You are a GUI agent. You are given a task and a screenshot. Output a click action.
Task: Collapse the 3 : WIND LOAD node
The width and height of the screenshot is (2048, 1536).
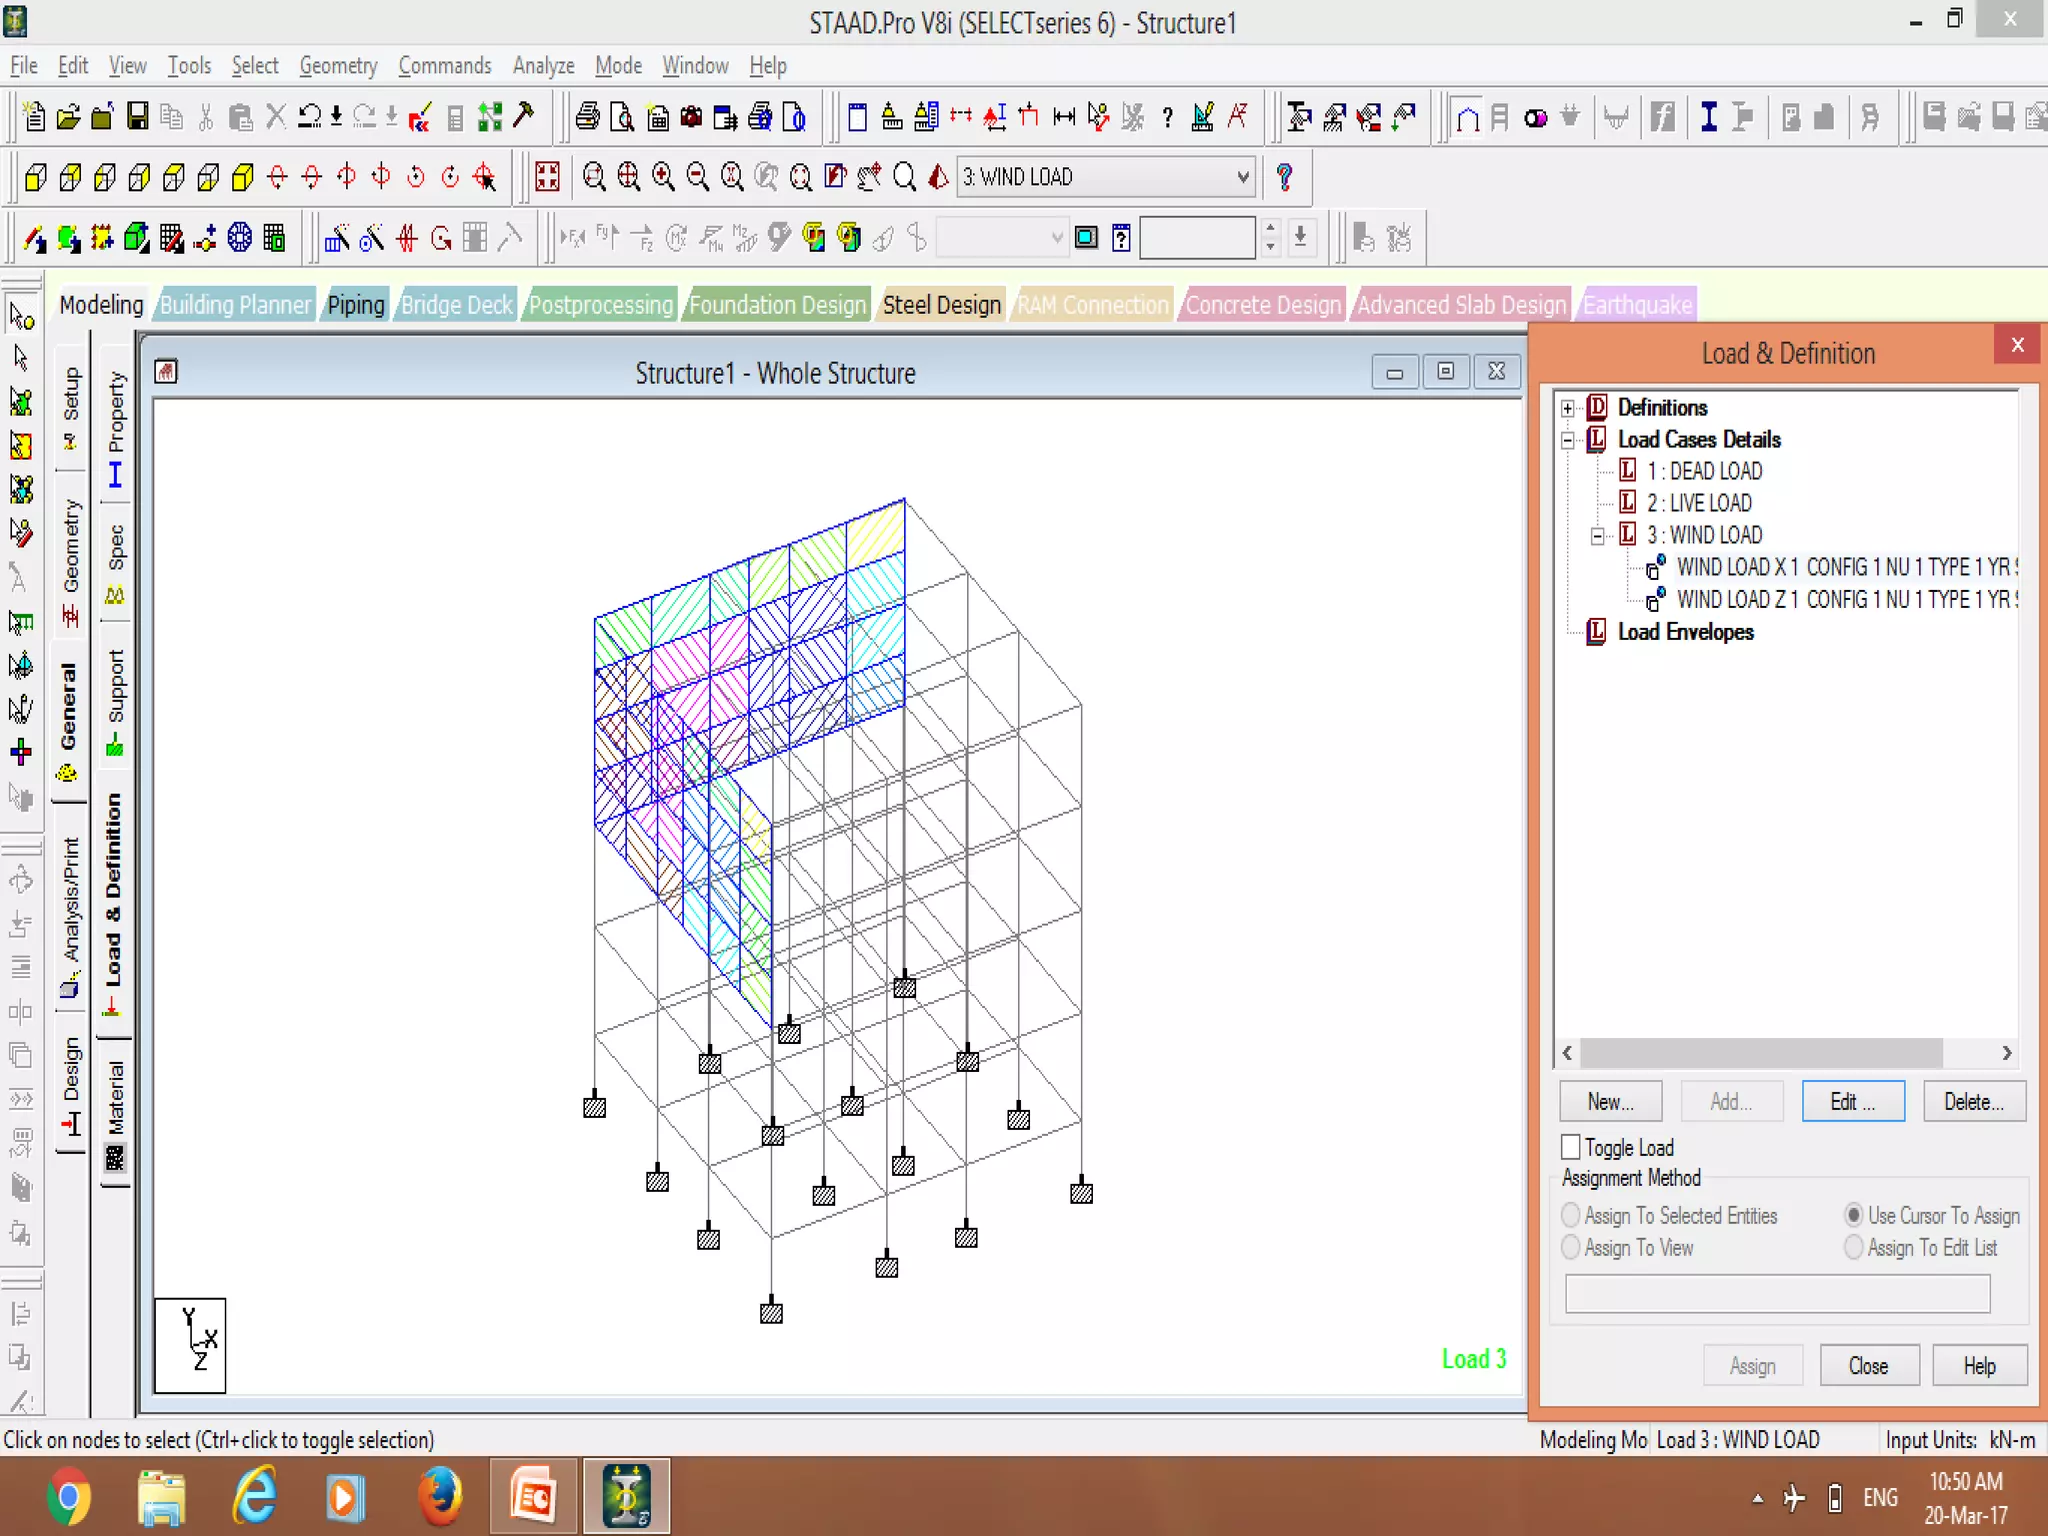1598,536
